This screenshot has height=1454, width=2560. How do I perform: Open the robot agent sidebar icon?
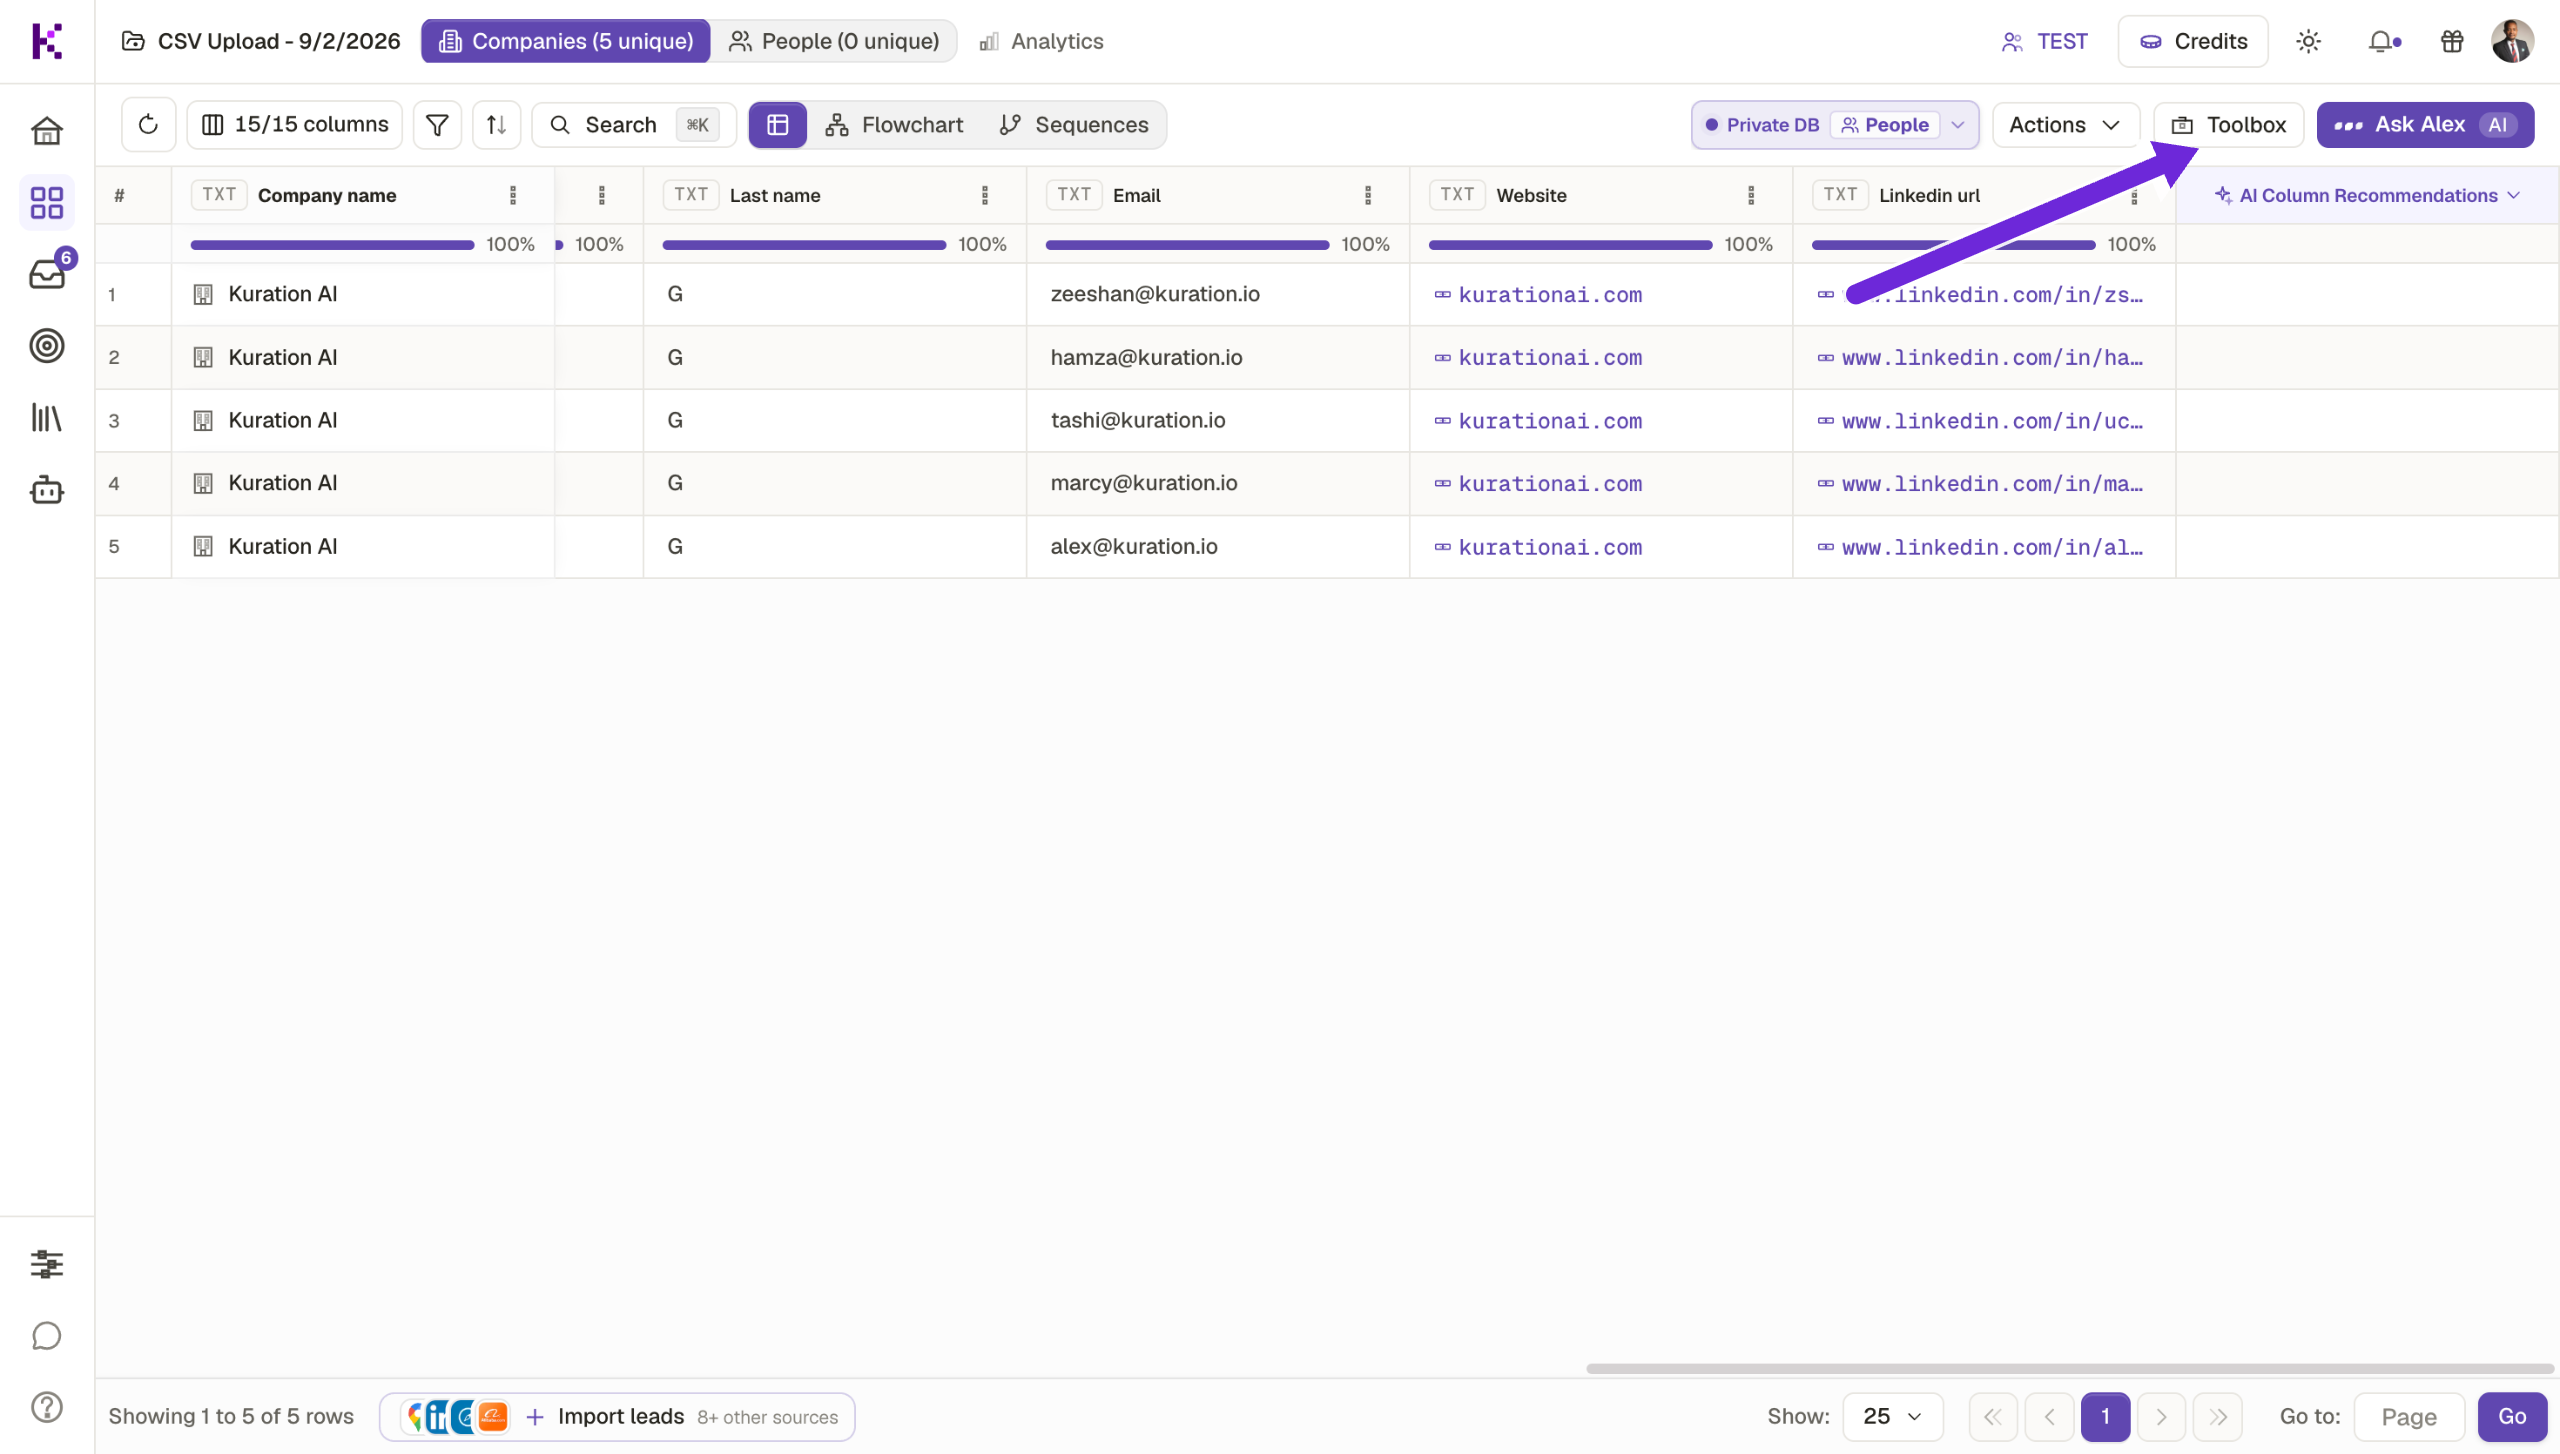(x=47, y=490)
